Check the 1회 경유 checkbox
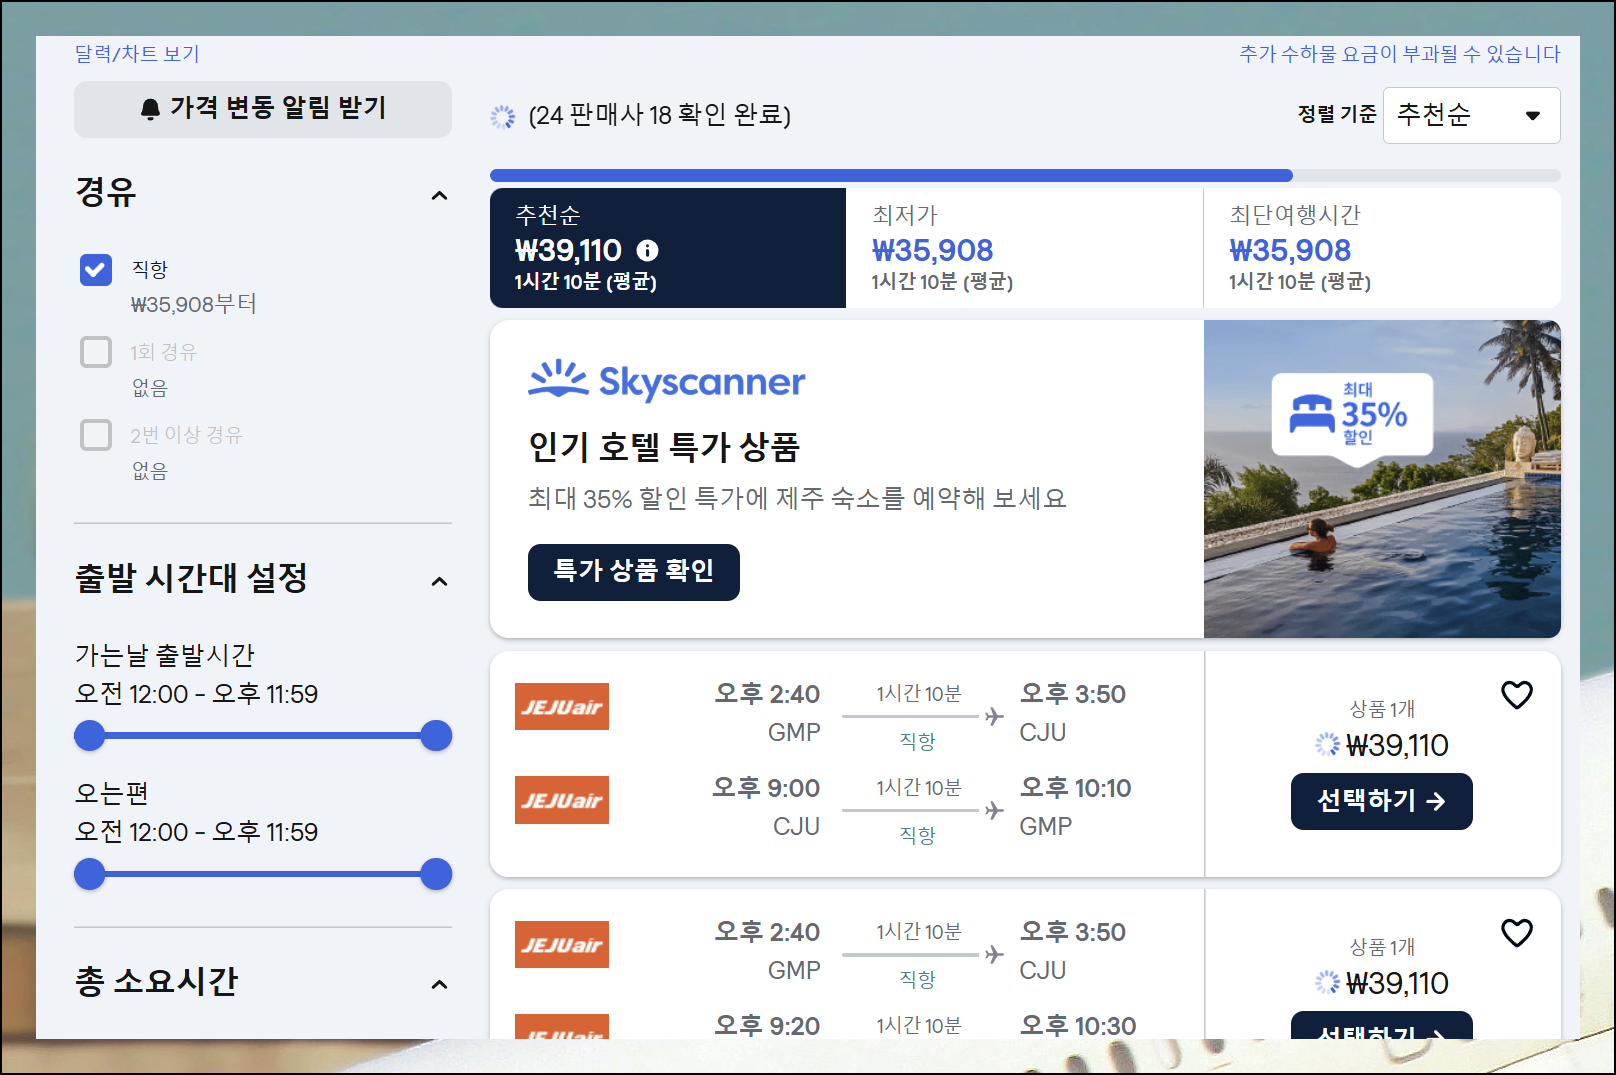The width and height of the screenshot is (1616, 1075). [x=96, y=352]
